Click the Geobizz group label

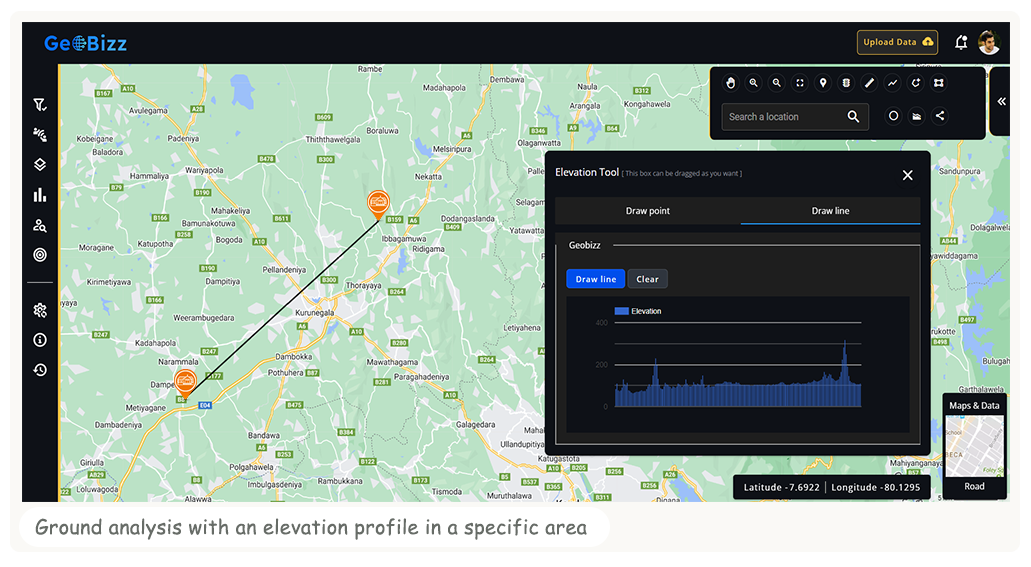(x=585, y=245)
